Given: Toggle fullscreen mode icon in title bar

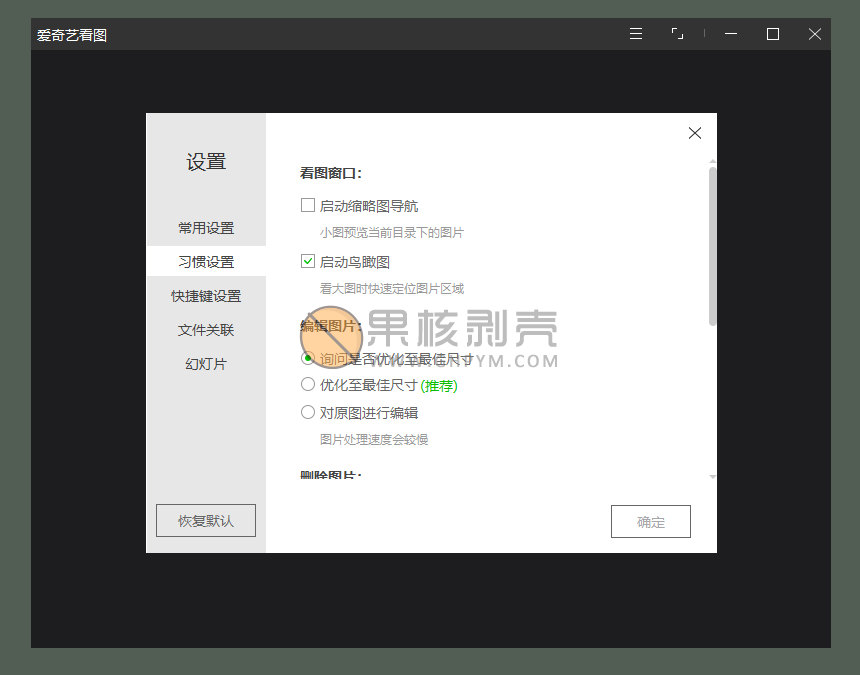Looking at the screenshot, I should click(677, 34).
